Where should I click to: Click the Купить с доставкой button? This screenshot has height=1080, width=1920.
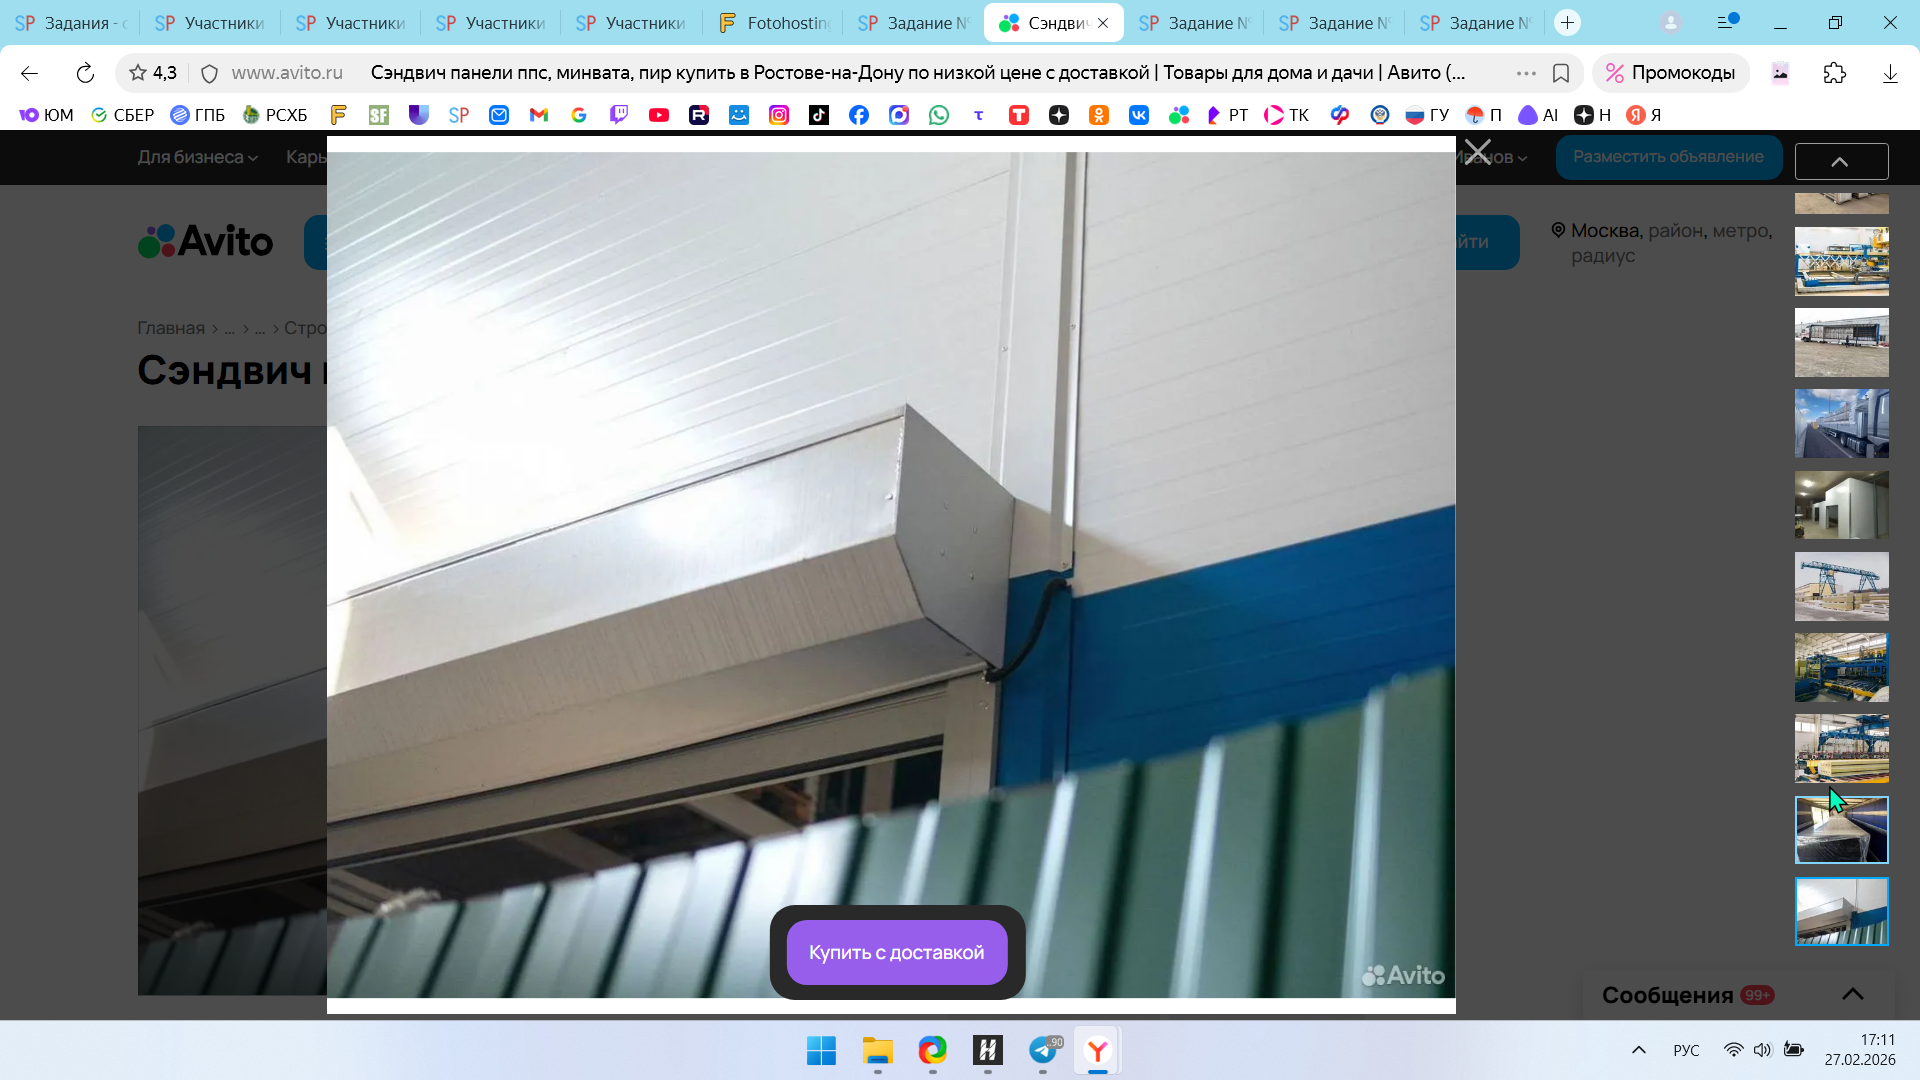point(896,952)
